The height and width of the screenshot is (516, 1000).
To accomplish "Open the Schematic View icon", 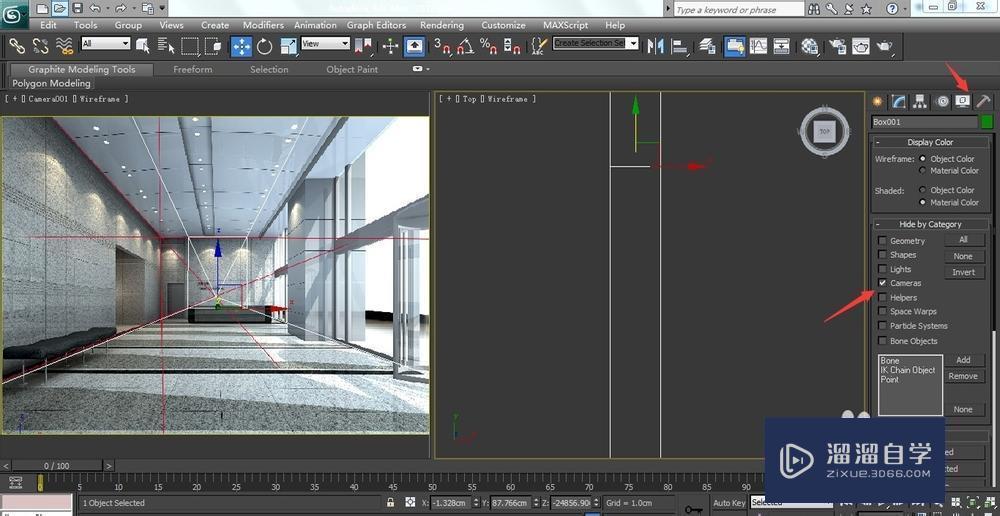I will [x=782, y=45].
